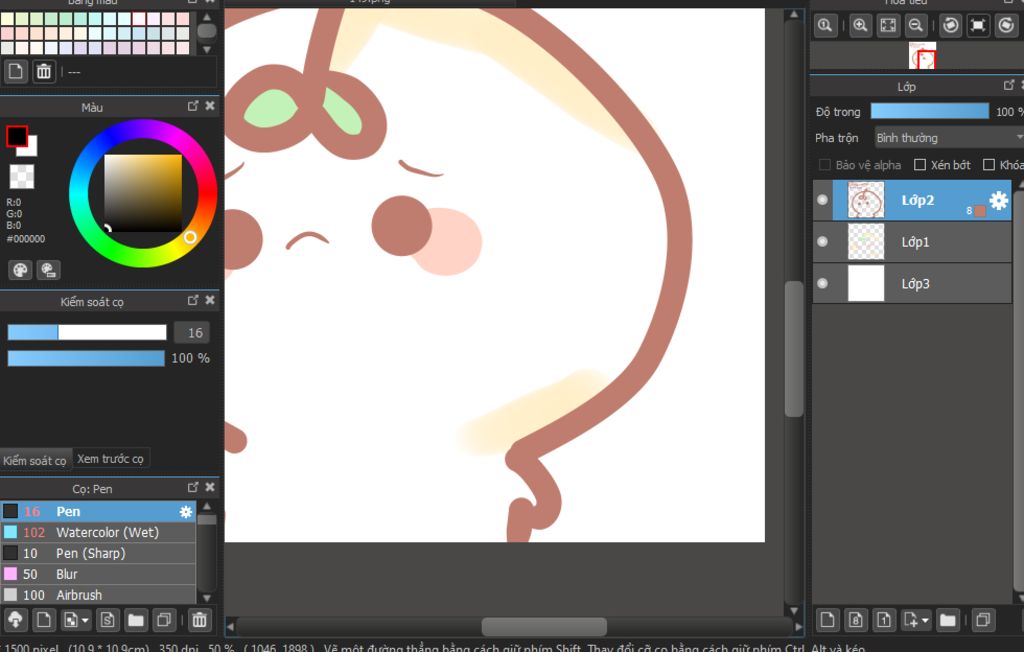Download brush from cloud
The width and height of the screenshot is (1024, 652).
click(16, 619)
